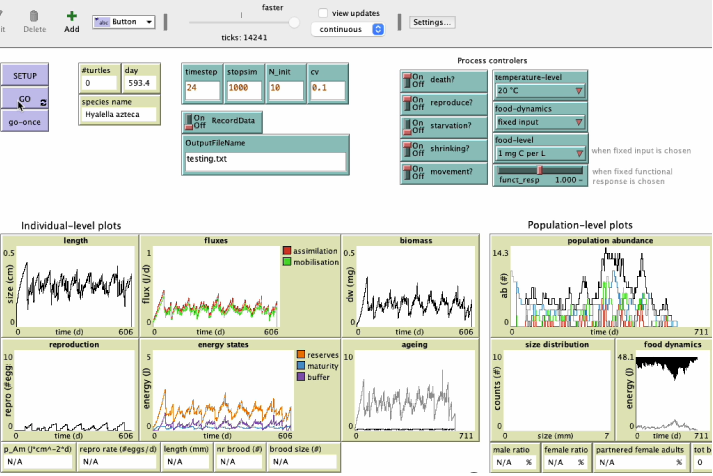Open the temperature-level dropdown
Viewport: 713px width, 476px height.
[x=540, y=90]
